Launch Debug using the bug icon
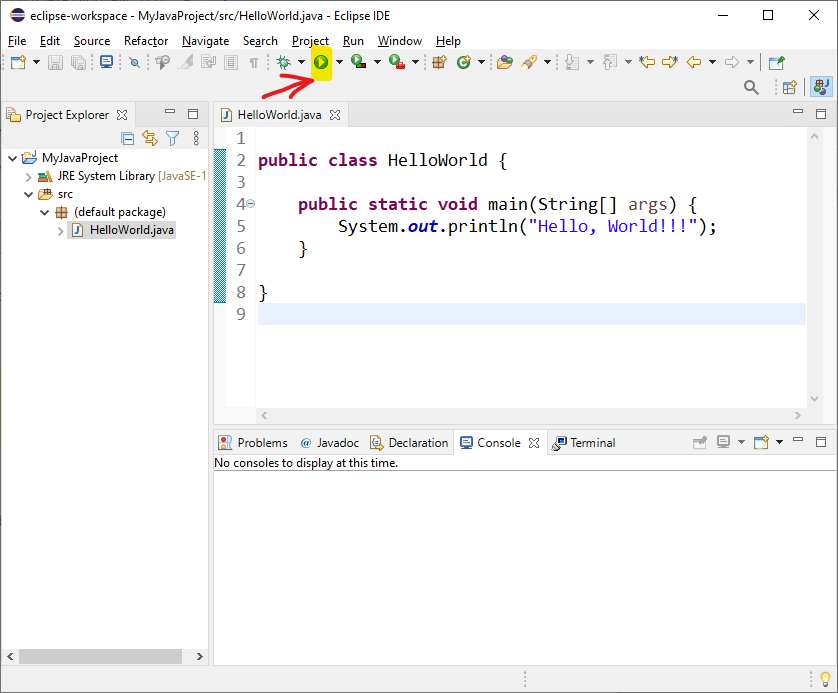The image size is (838, 693). pyautogui.click(x=281, y=62)
